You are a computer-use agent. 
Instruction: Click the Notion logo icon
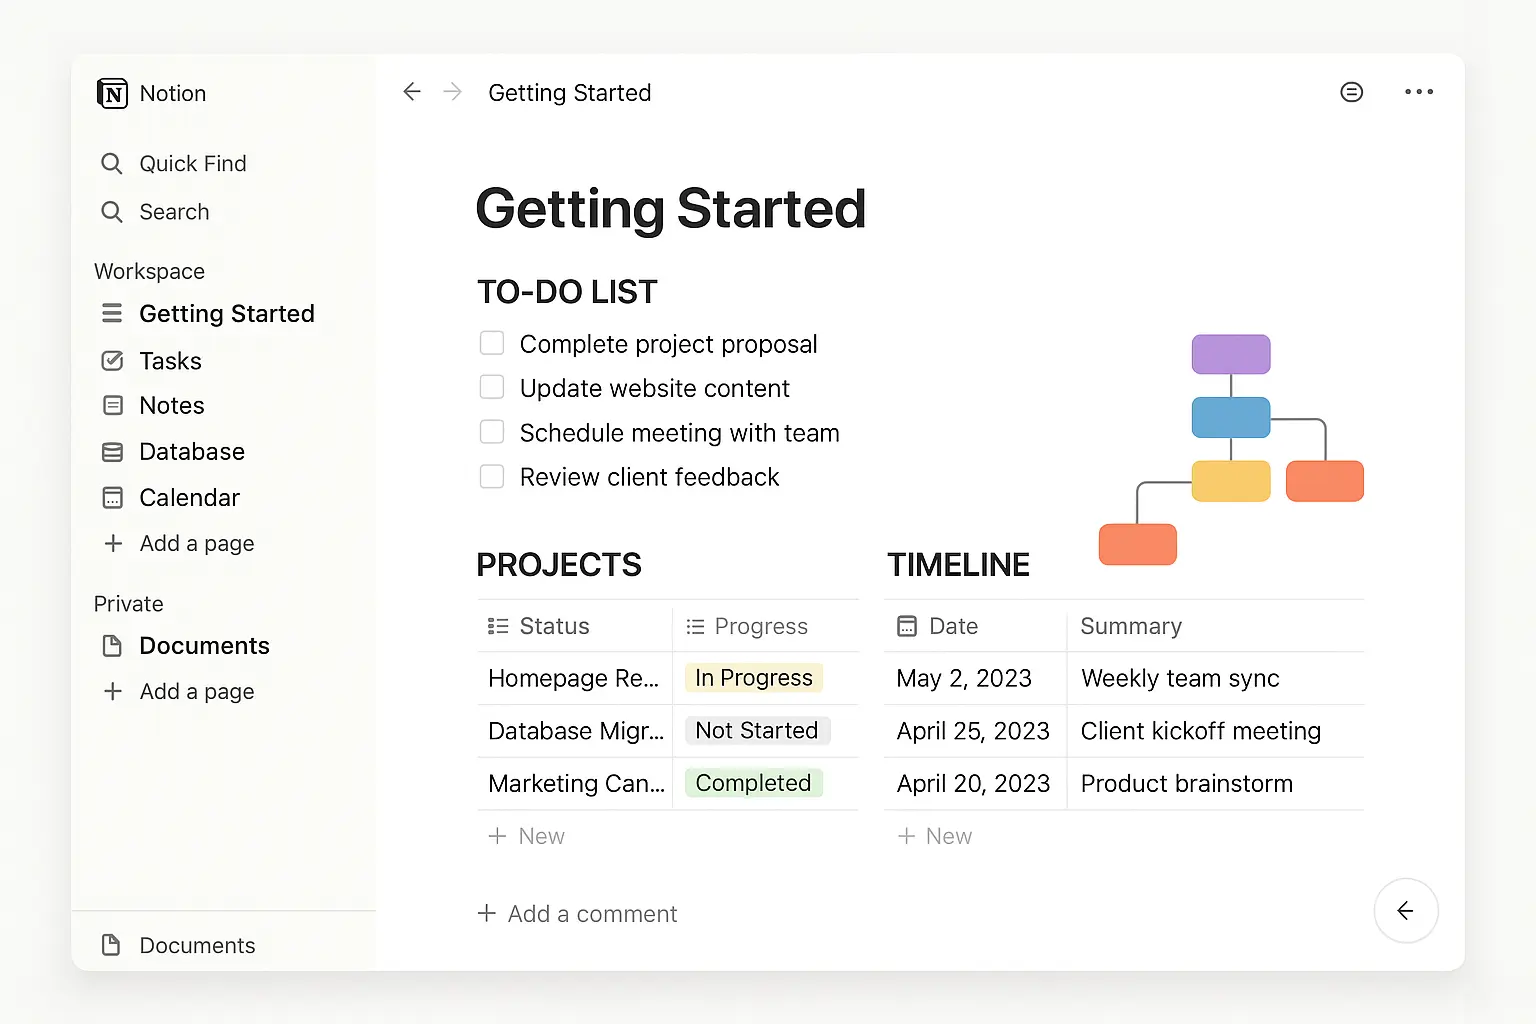click(113, 93)
